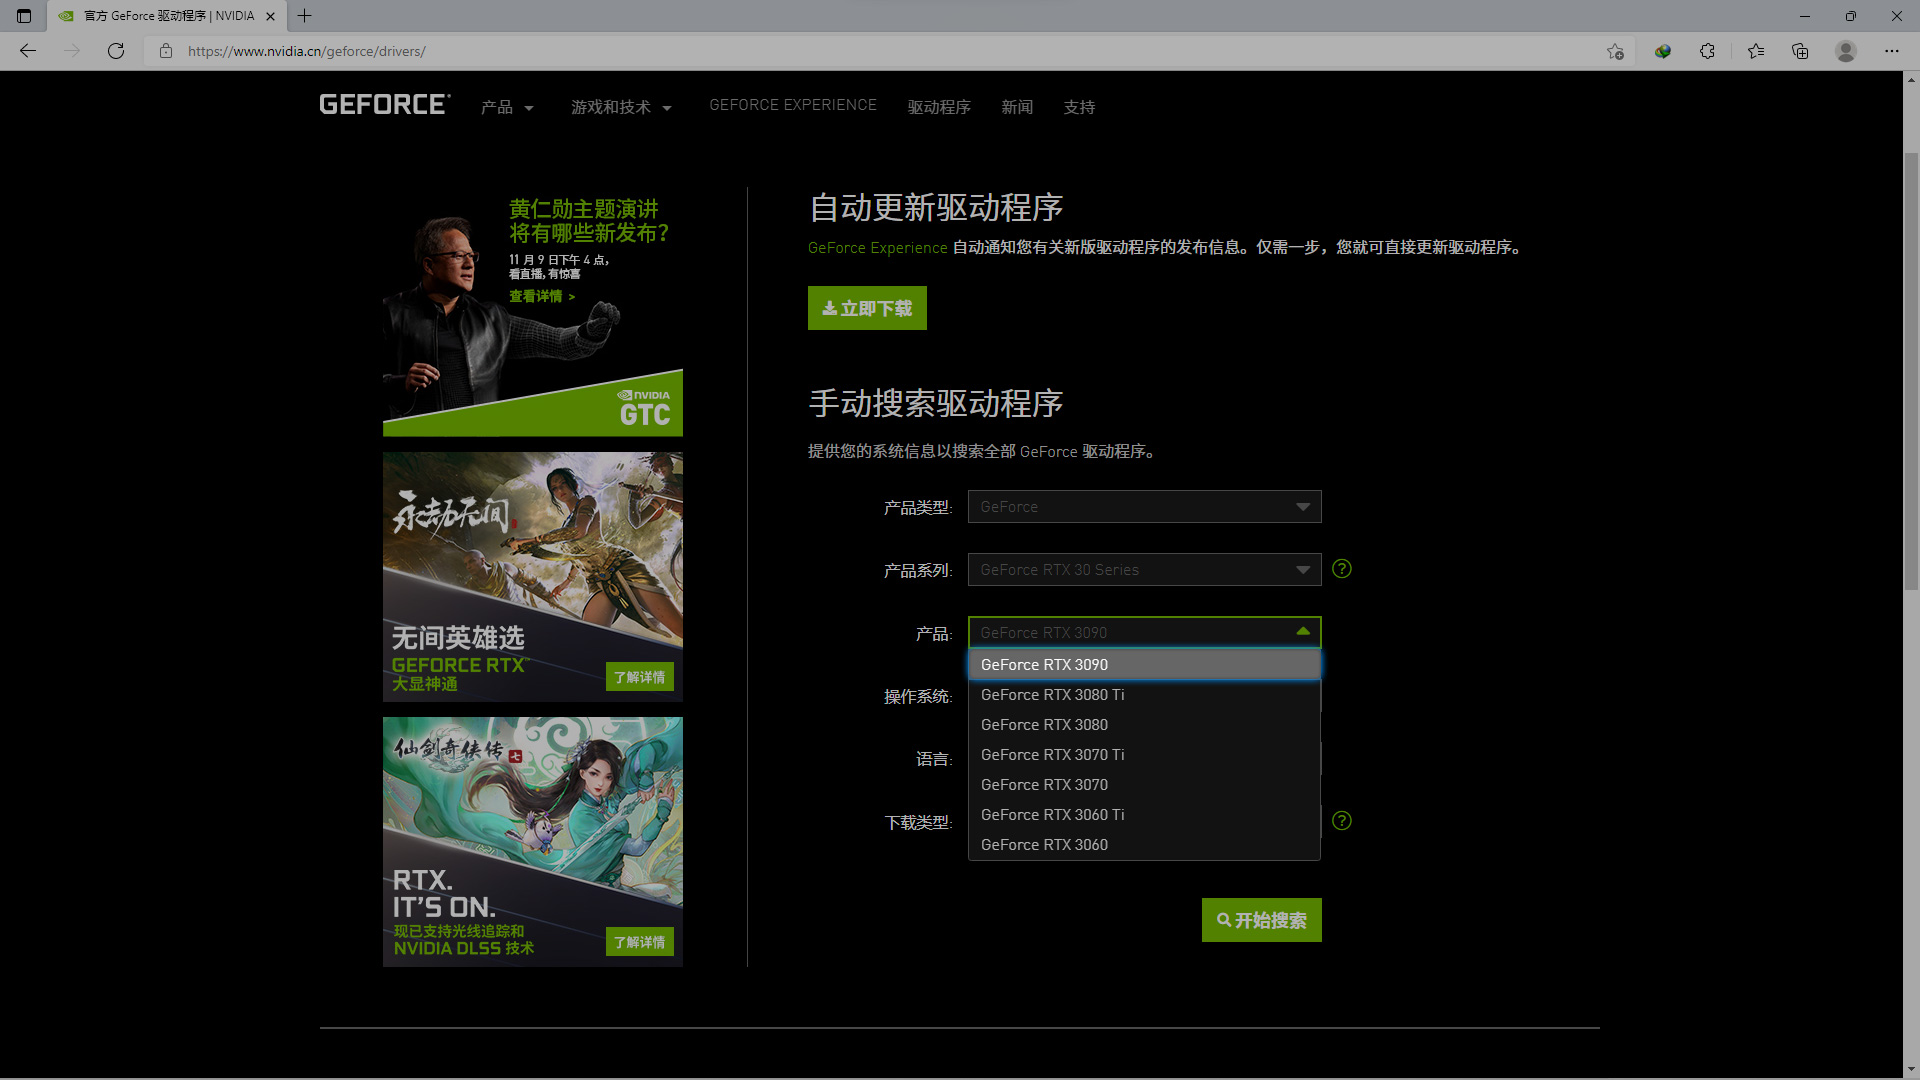The image size is (1920, 1080).
Task: Click the browser refresh icon
Action: coord(116,51)
